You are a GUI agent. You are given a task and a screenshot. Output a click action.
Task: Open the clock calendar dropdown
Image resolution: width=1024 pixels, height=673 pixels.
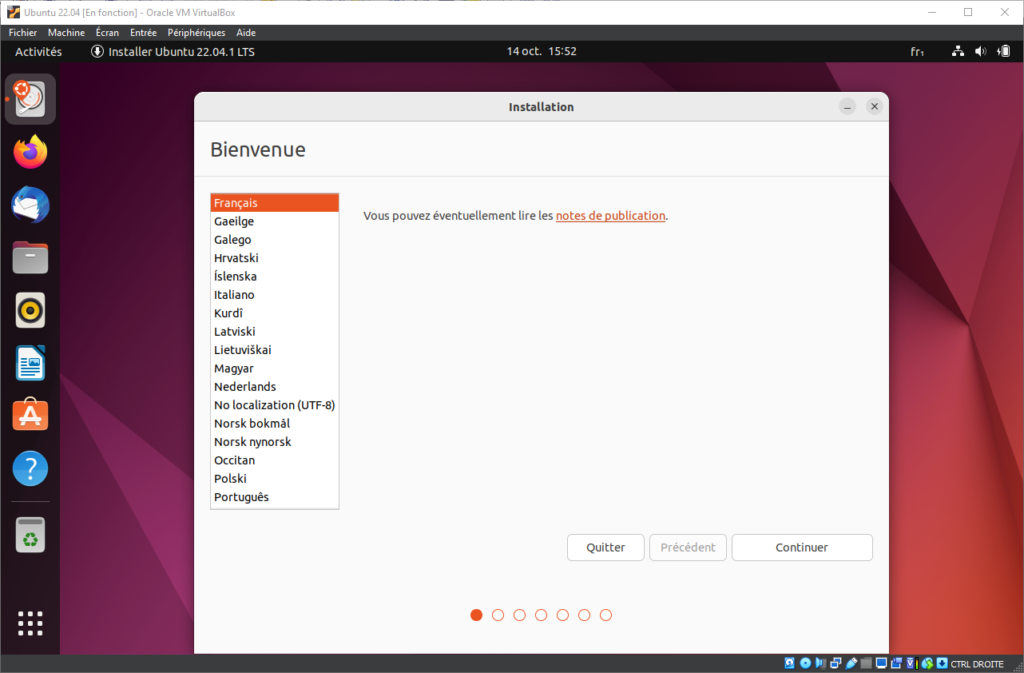tap(541, 51)
